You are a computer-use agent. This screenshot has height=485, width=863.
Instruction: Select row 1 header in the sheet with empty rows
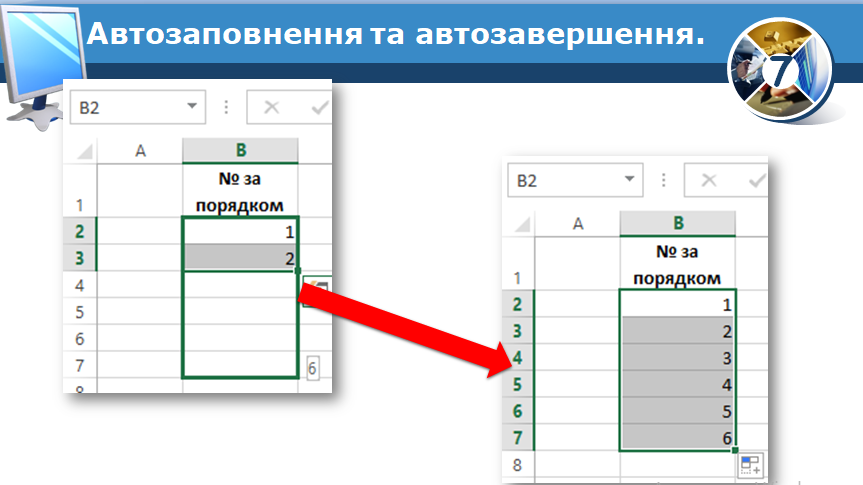(x=80, y=190)
